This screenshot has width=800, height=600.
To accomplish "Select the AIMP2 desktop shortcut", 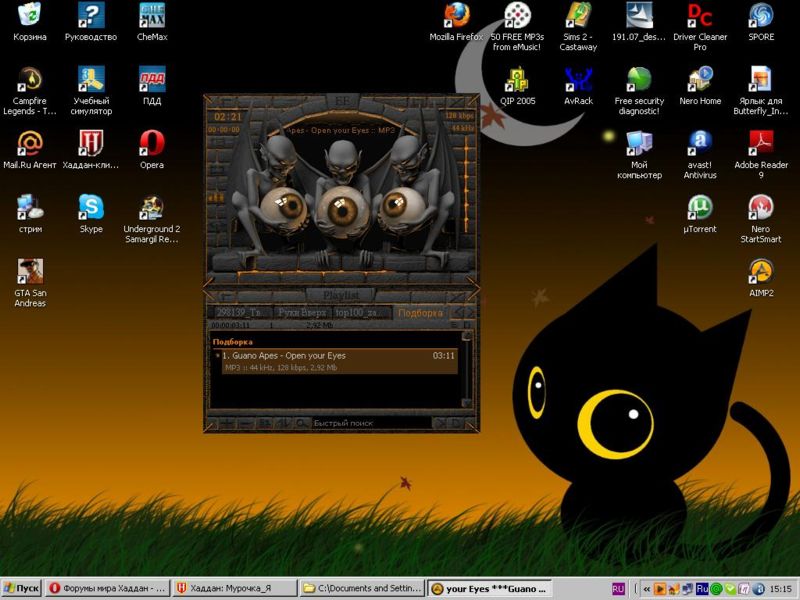I will (x=761, y=271).
